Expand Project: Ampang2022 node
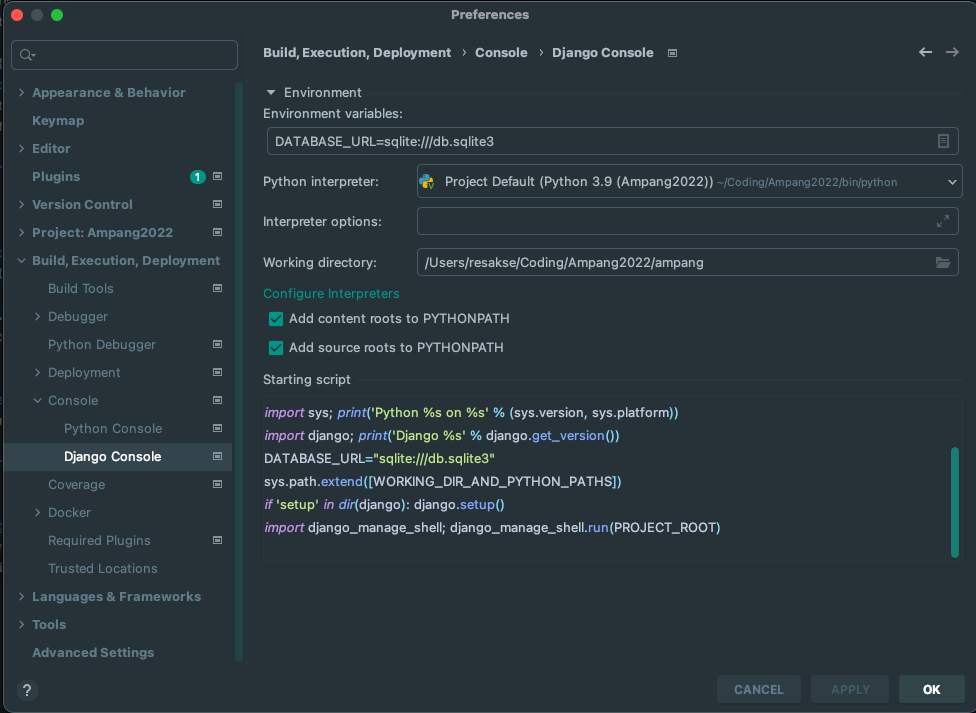The image size is (976, 713). click(x=22, y=233)
